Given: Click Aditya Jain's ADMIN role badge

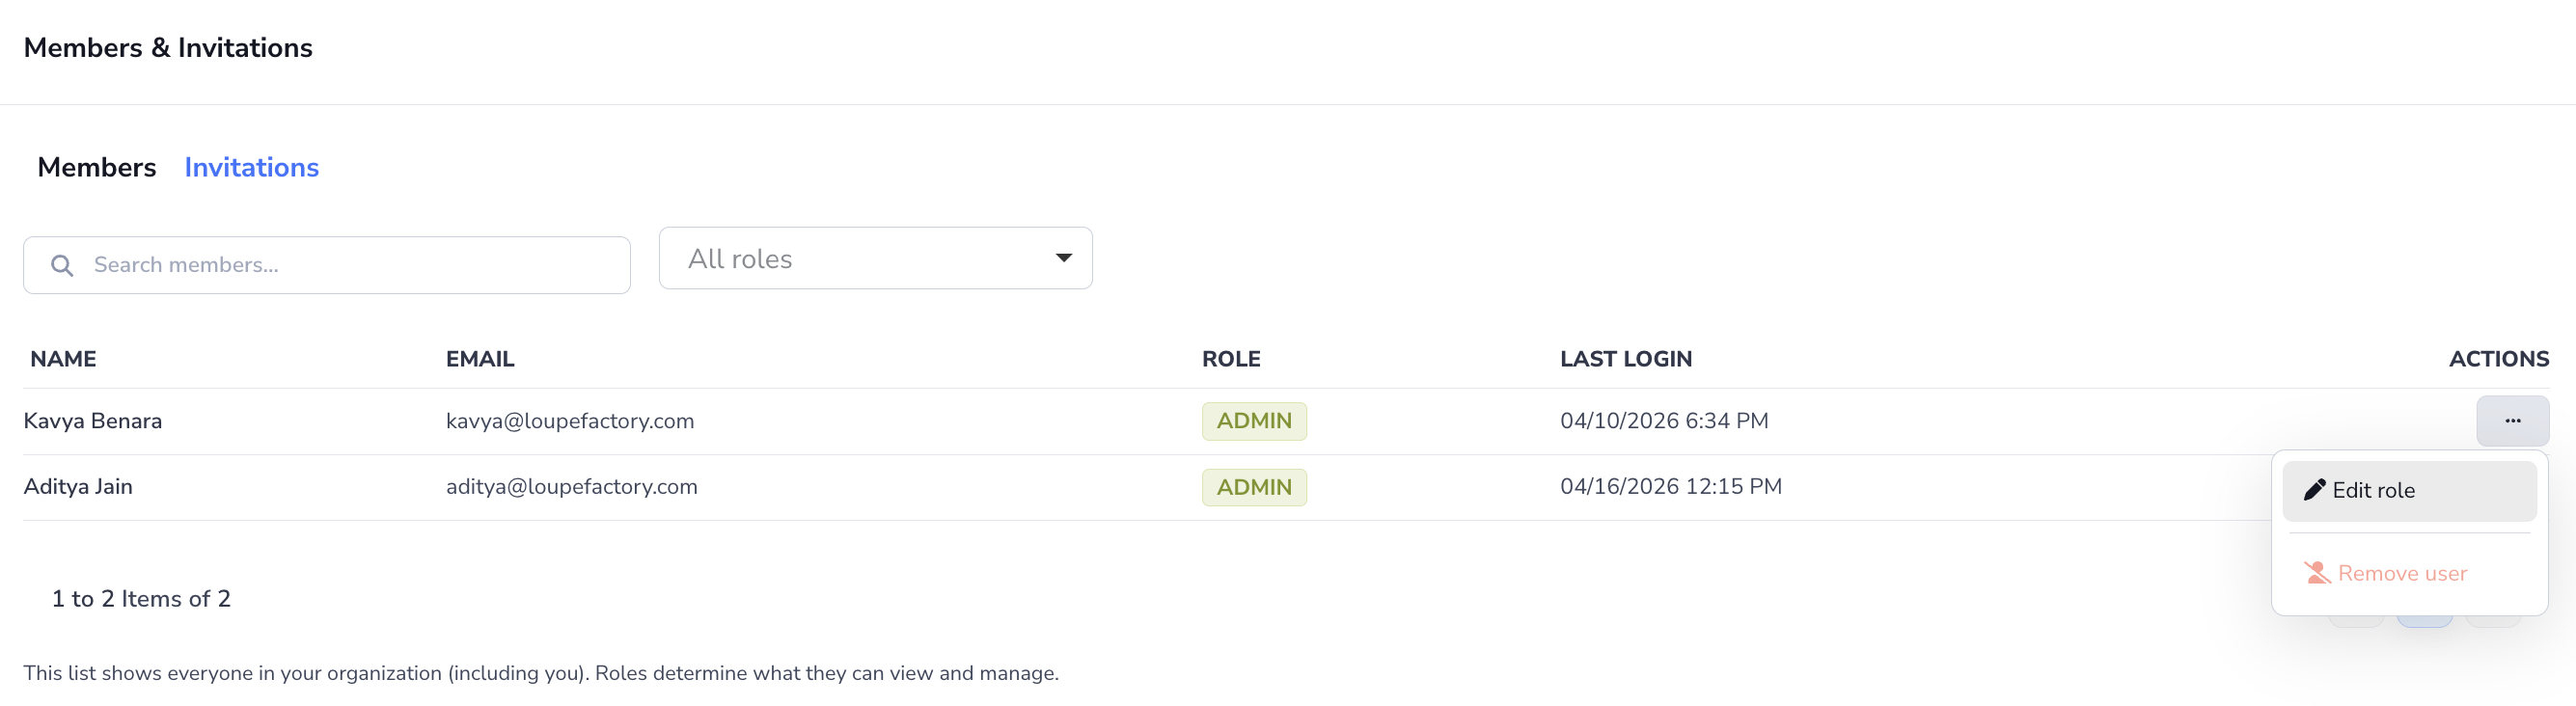Looking at the screenshot, I should point(1254,487).
